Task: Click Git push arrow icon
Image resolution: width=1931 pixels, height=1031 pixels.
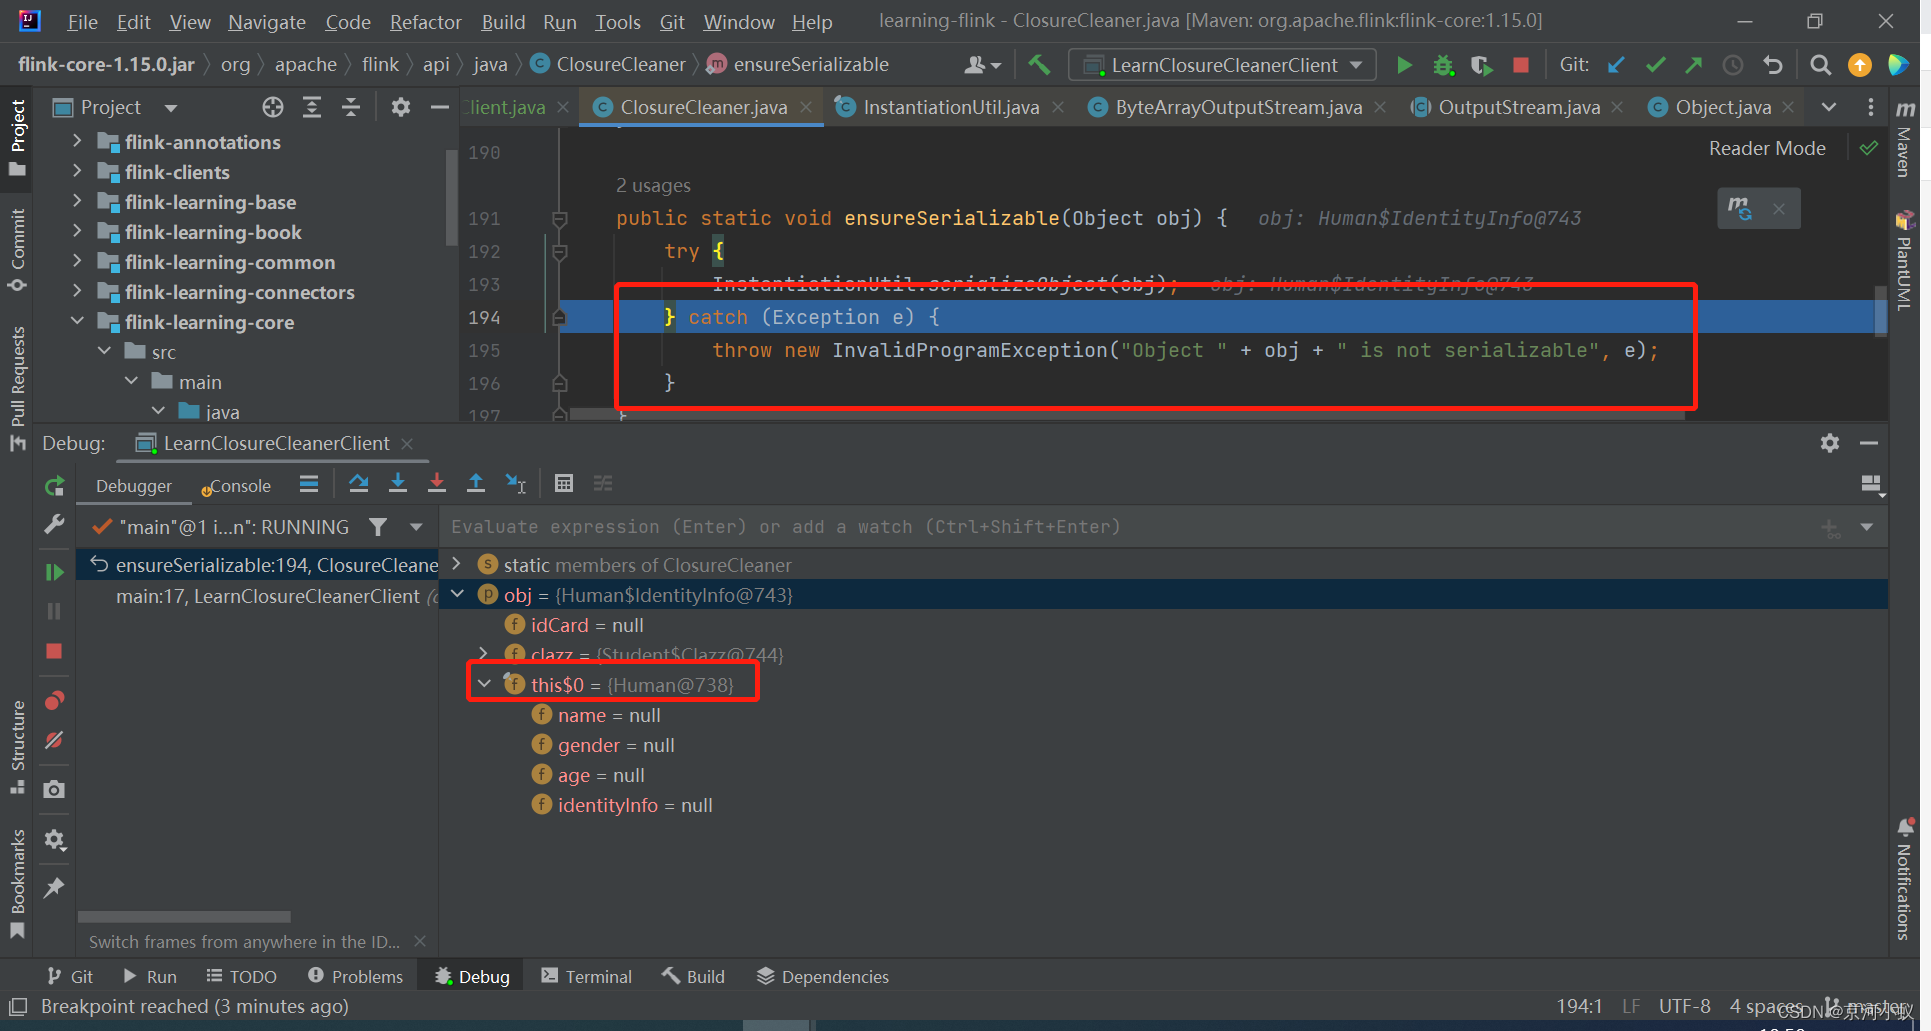Action: pos(1694,65)
